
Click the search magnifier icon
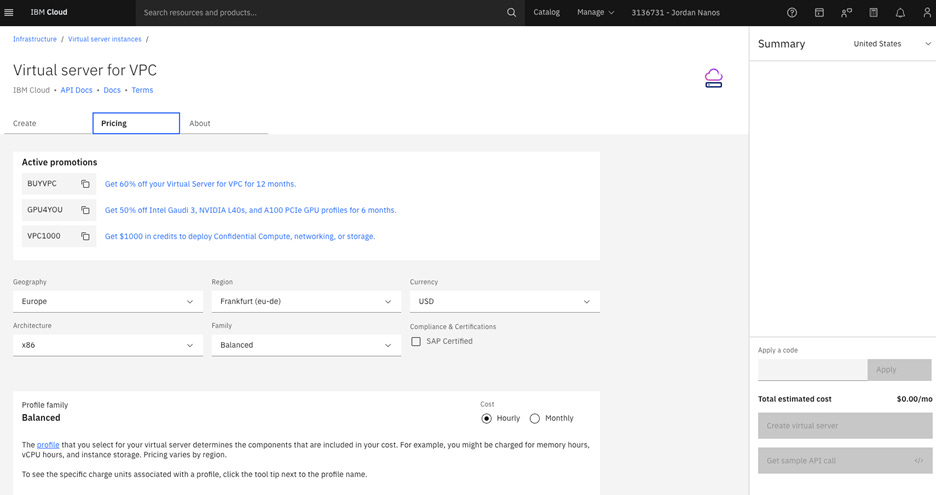click(x=512, y=13)
